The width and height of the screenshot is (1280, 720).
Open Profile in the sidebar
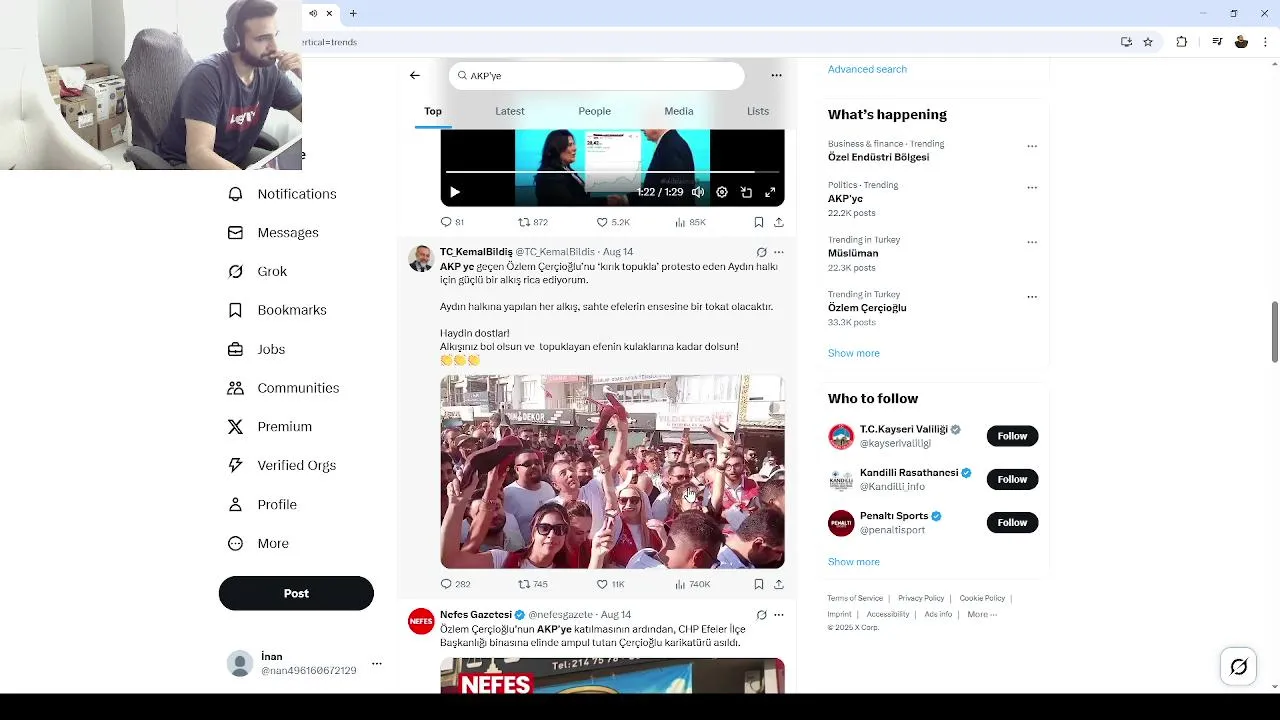point(263,504)
